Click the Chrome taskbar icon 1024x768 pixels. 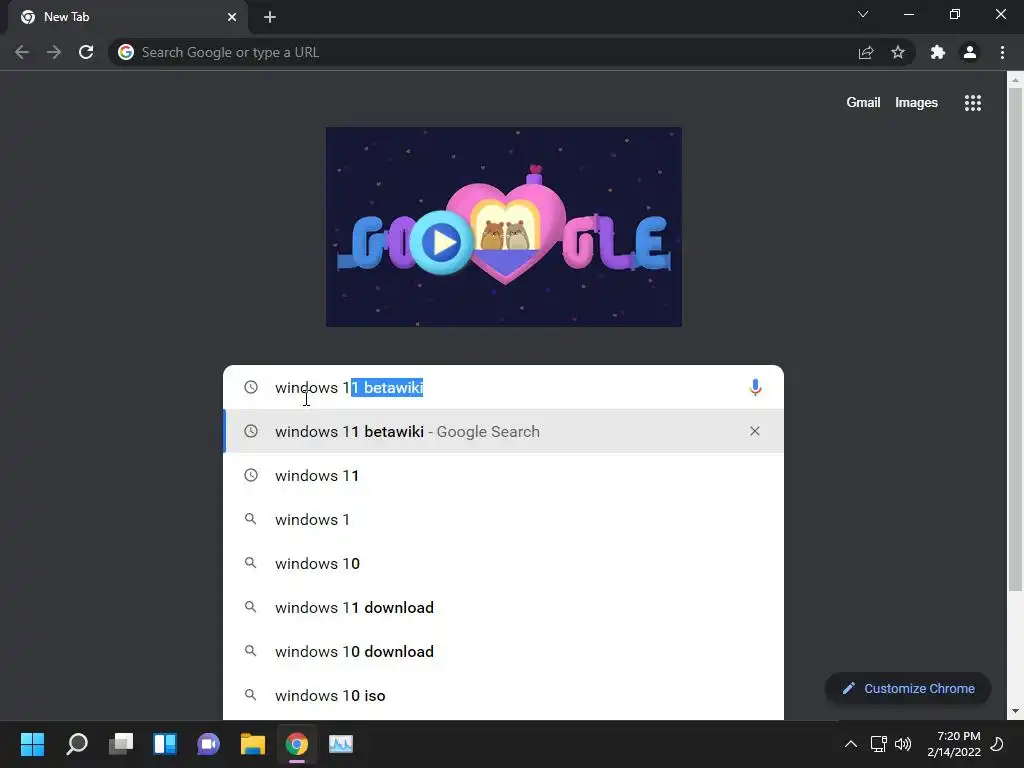click(x=296, y=744)
